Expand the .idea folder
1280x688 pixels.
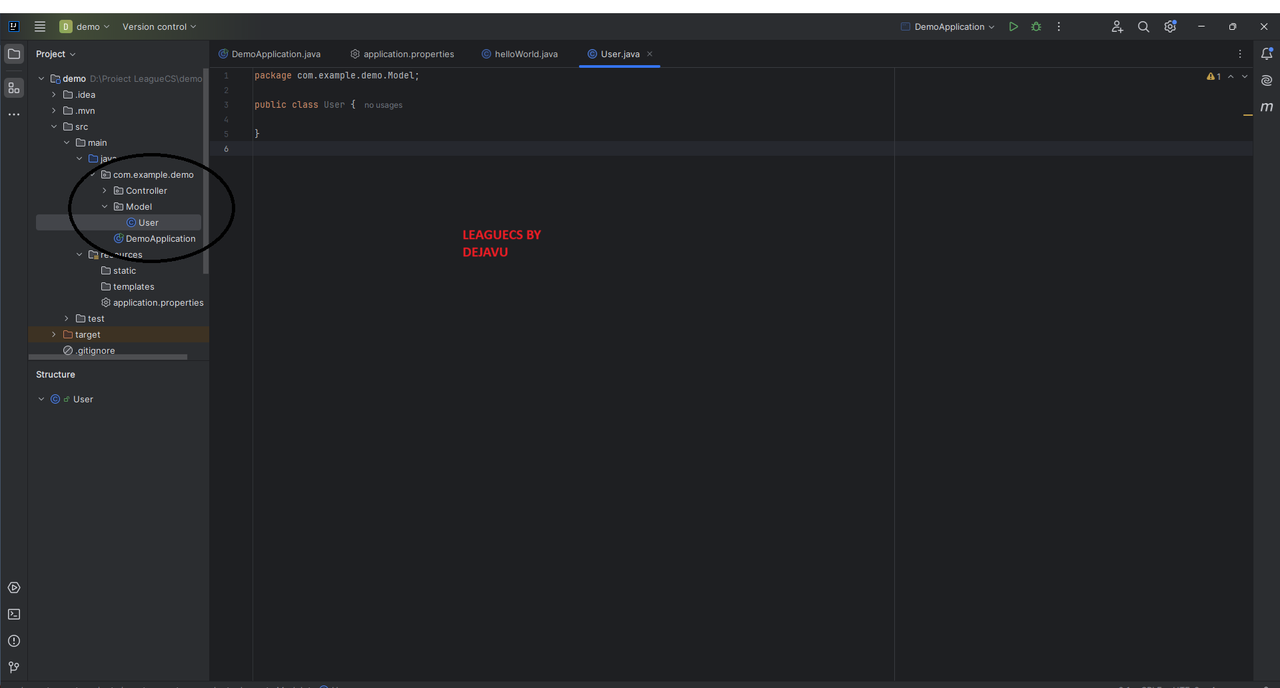[x=54, y=95]
